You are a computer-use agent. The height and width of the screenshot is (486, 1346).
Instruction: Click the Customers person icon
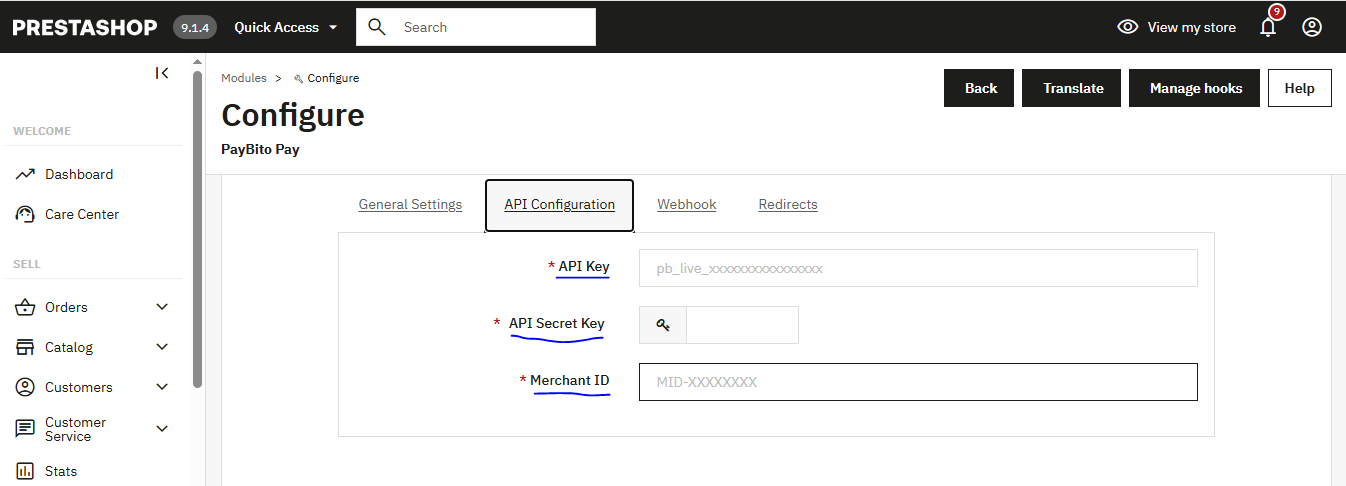(26, 387)
